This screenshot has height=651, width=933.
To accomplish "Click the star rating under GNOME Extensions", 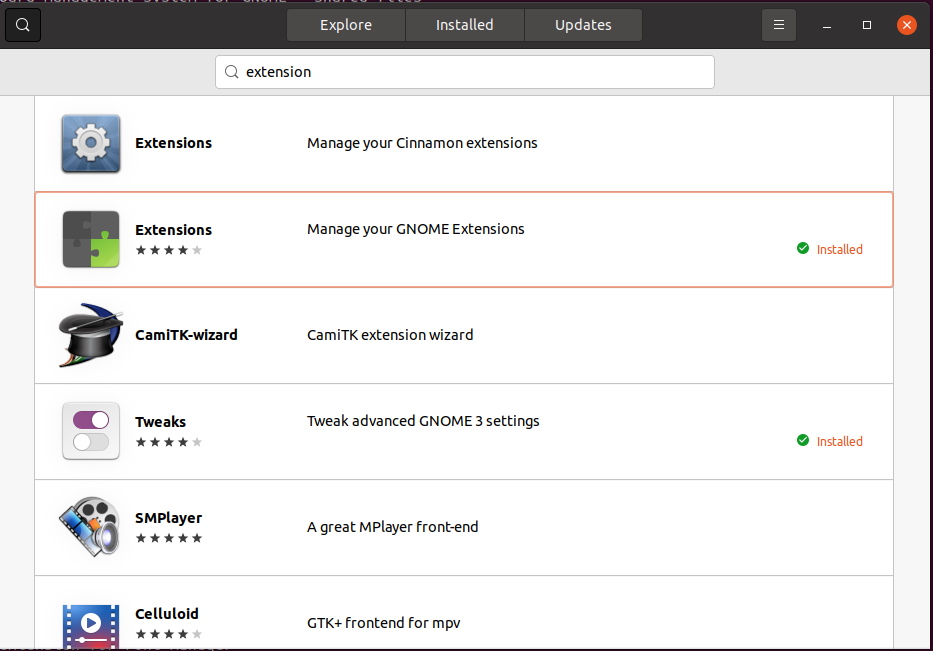I will click(x=169, y=250).
